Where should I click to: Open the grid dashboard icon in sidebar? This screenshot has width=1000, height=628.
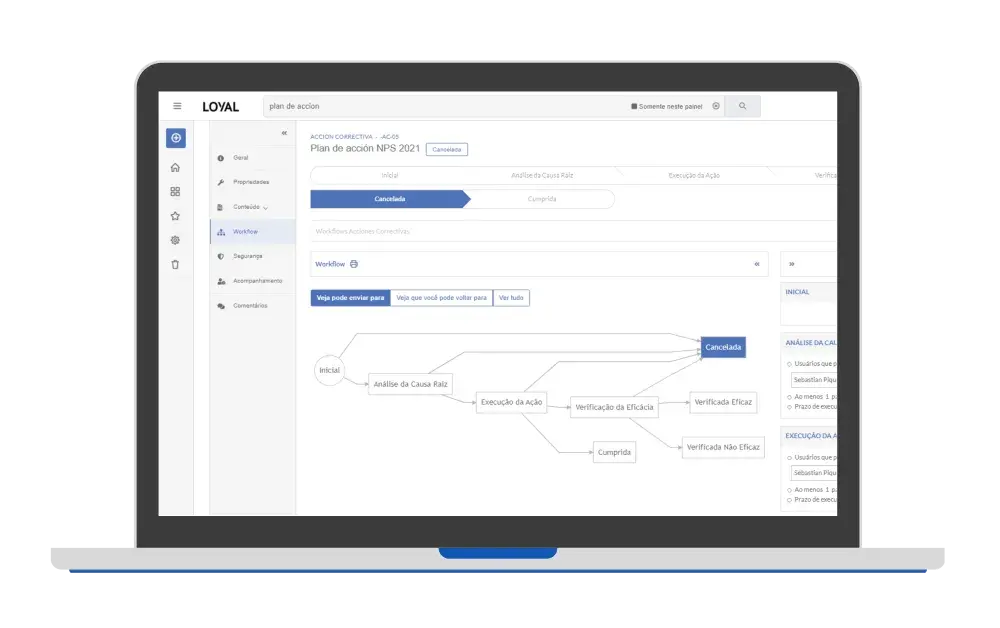click(x=176, y=191)
